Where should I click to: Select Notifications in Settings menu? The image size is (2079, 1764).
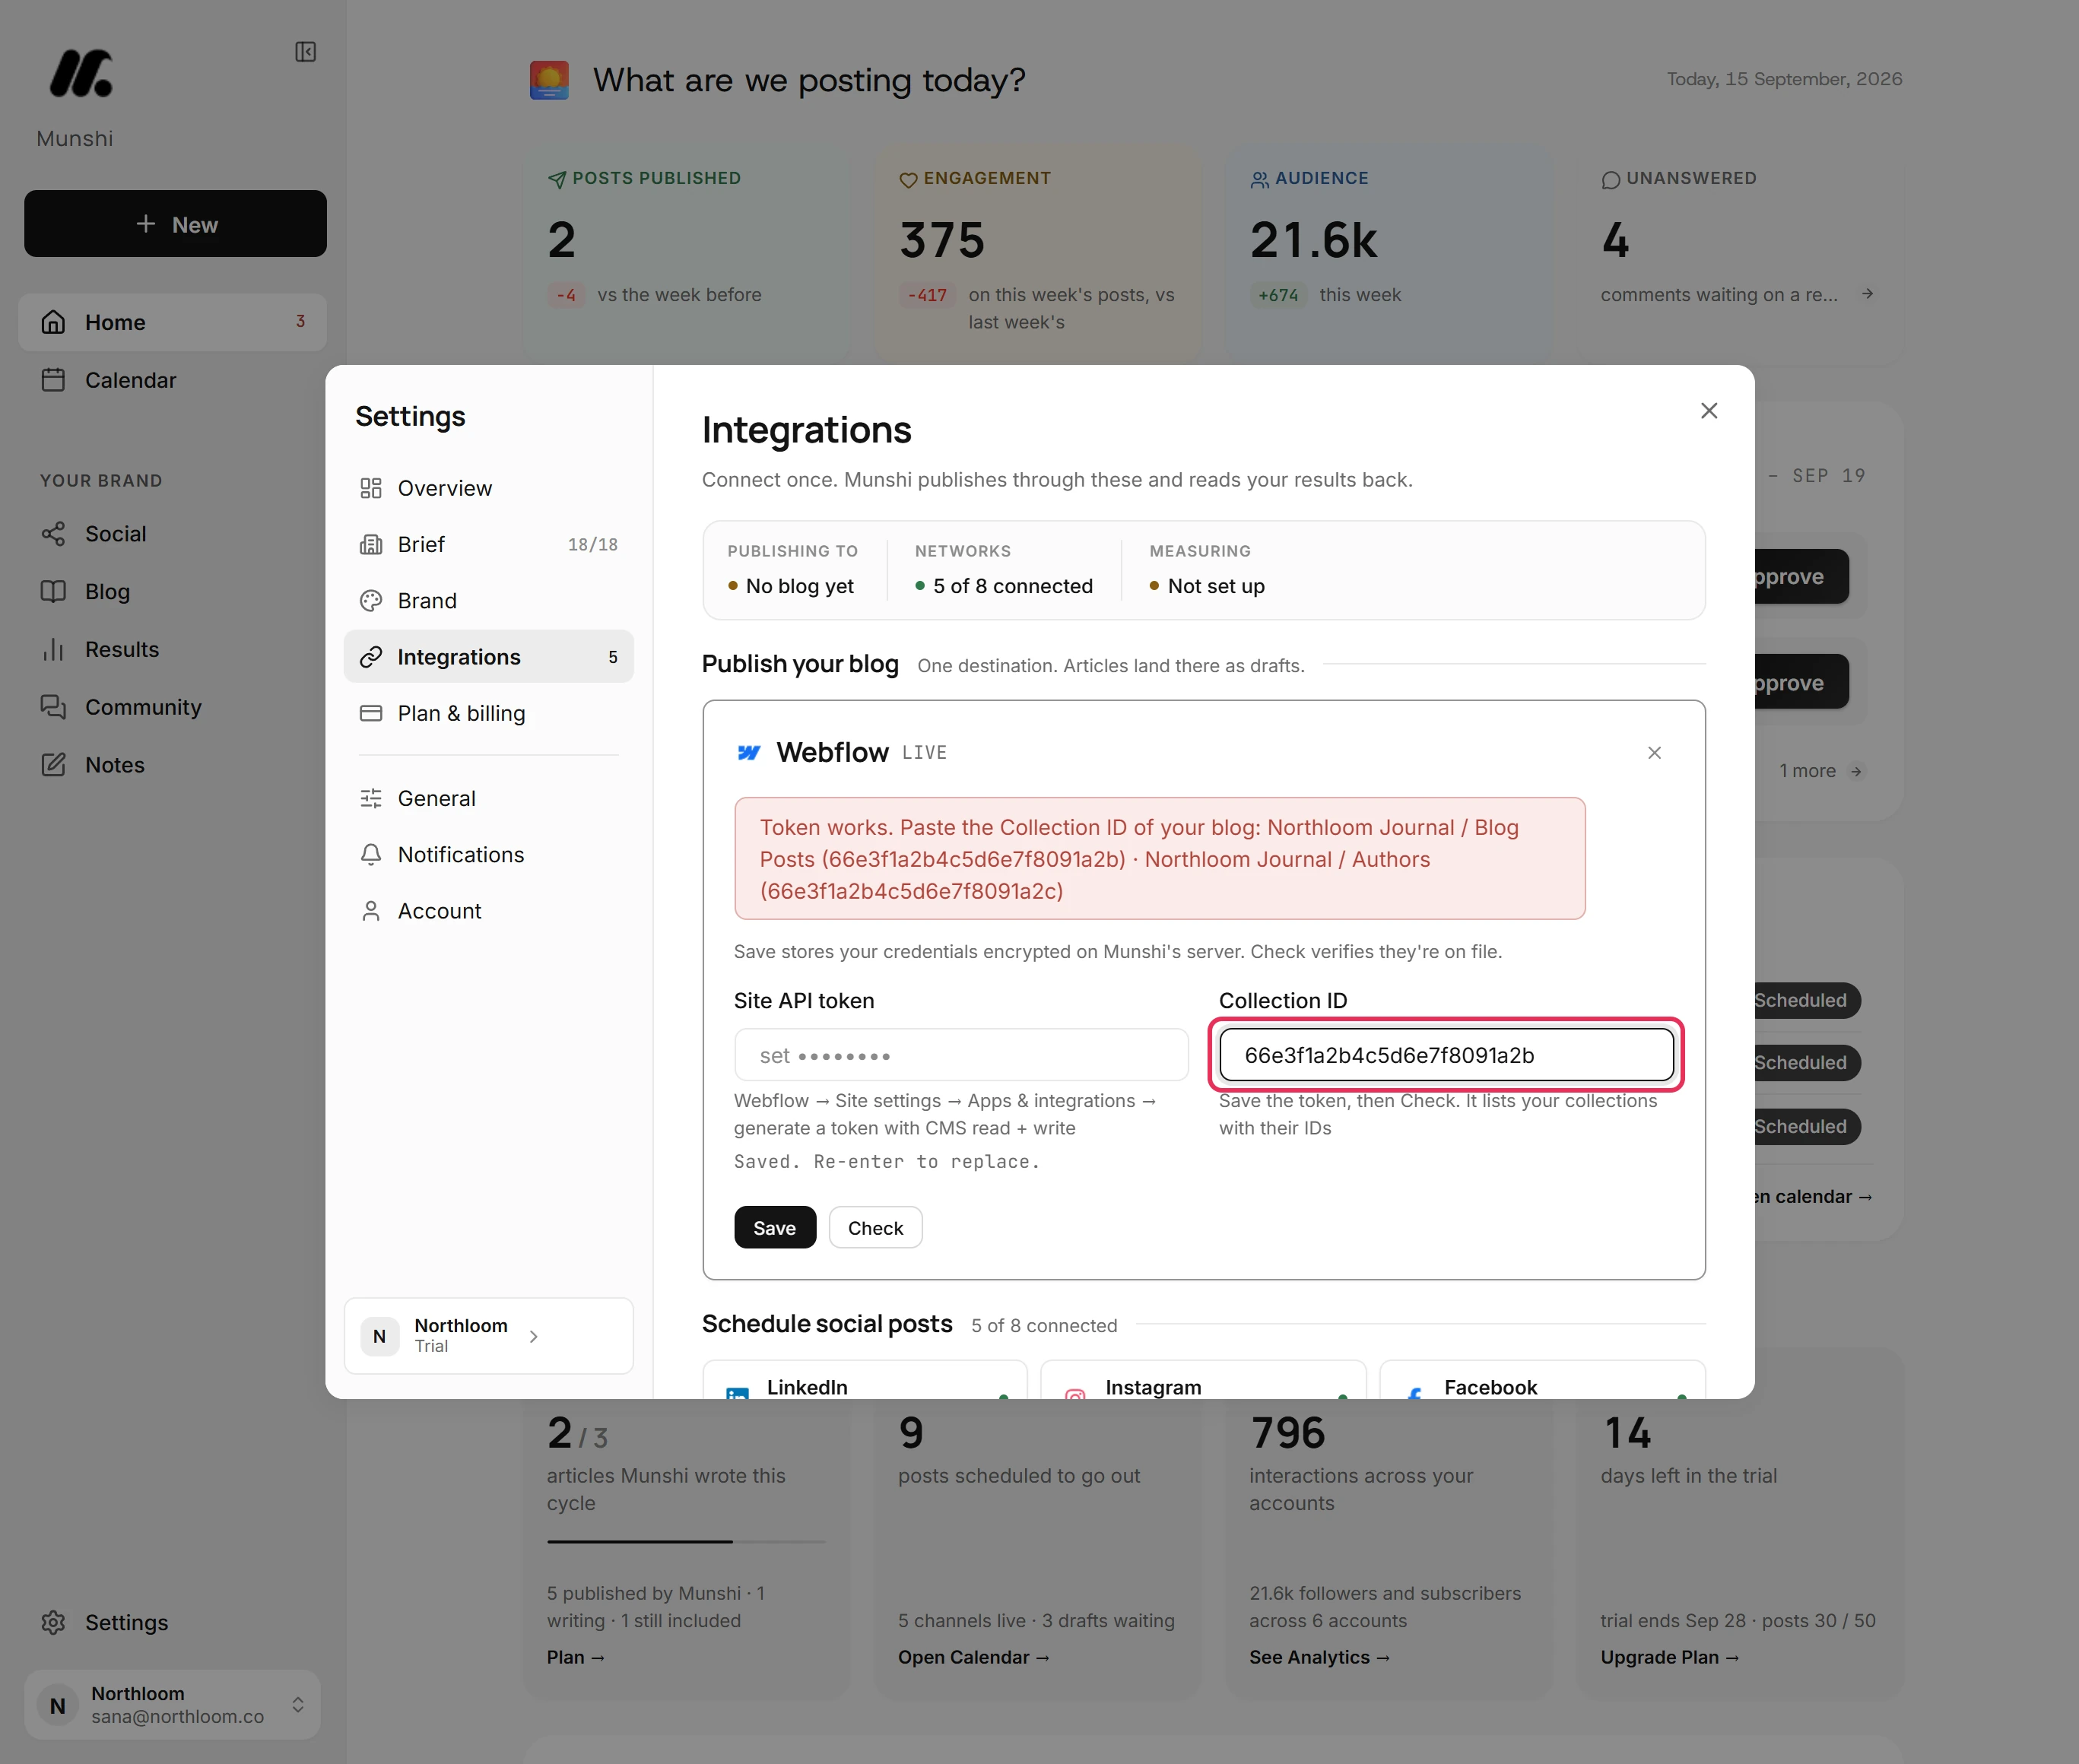488,855
